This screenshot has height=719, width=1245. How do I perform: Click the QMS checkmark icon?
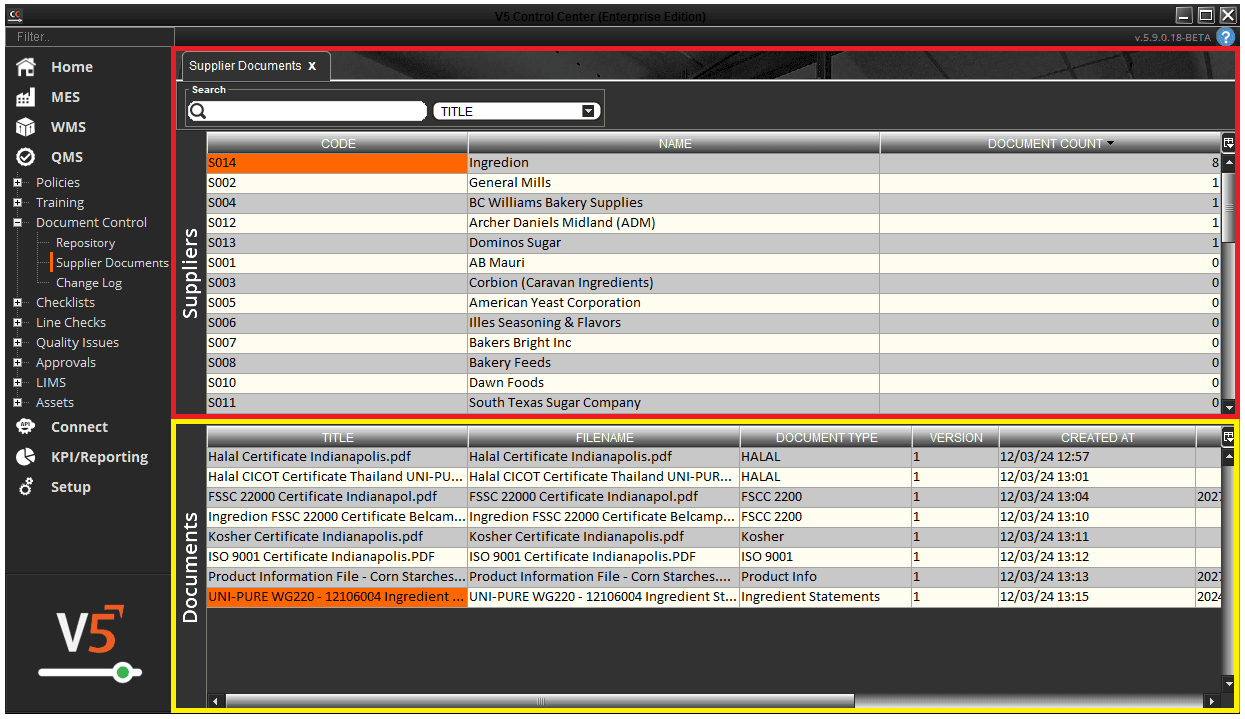pos(26,157)
